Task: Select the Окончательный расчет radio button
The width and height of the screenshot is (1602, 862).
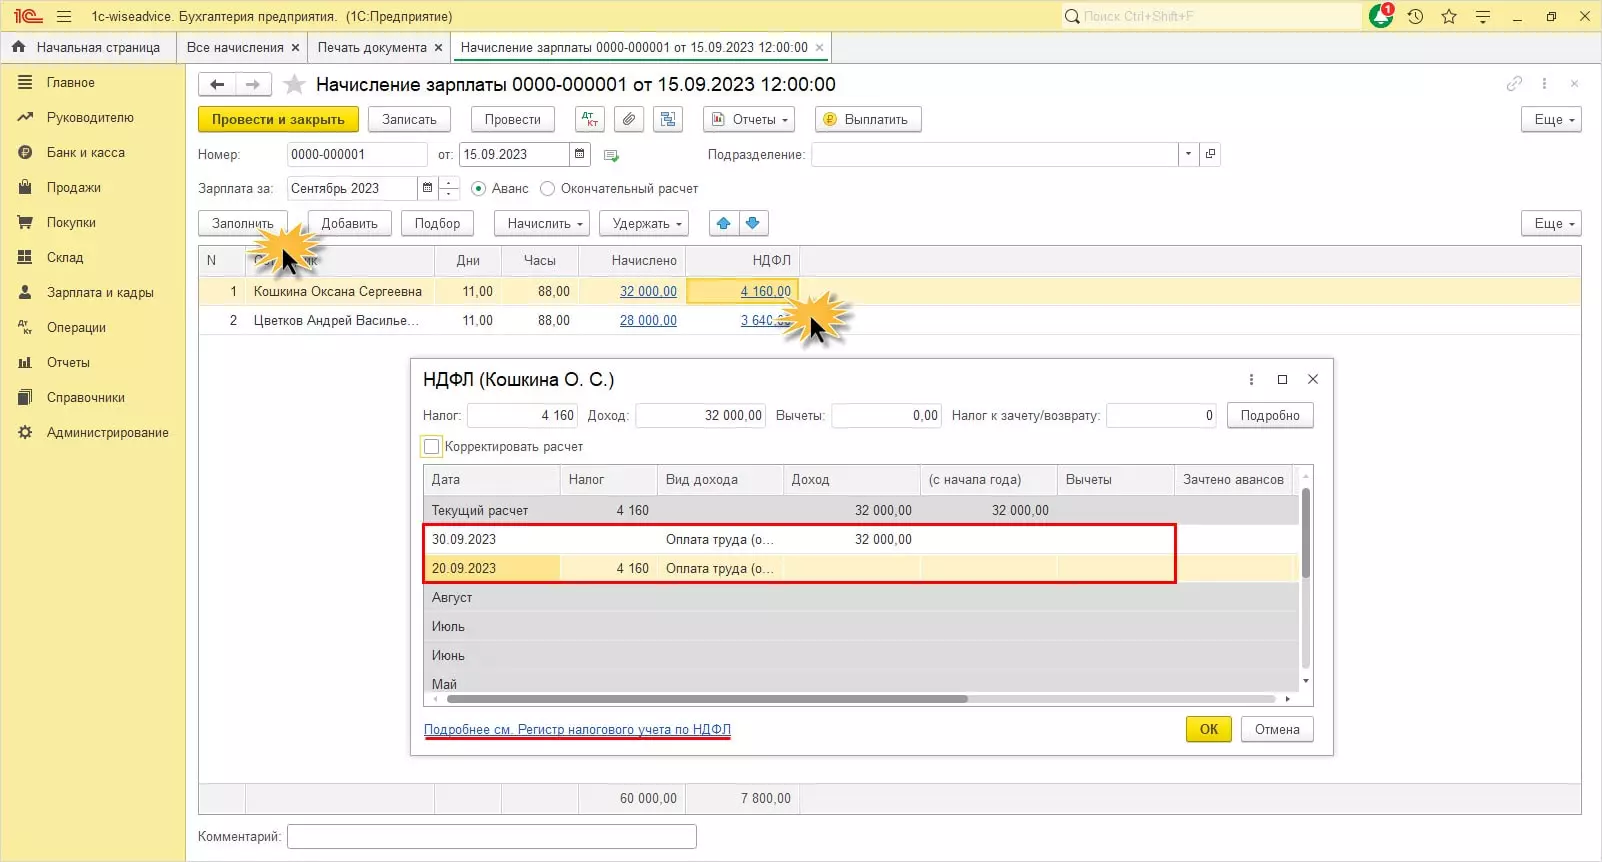Action: (x=547, y=188)
